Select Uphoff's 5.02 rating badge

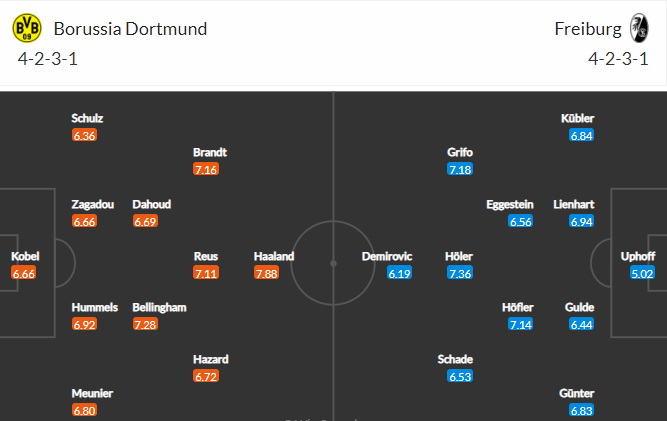[x=642, y=273]
